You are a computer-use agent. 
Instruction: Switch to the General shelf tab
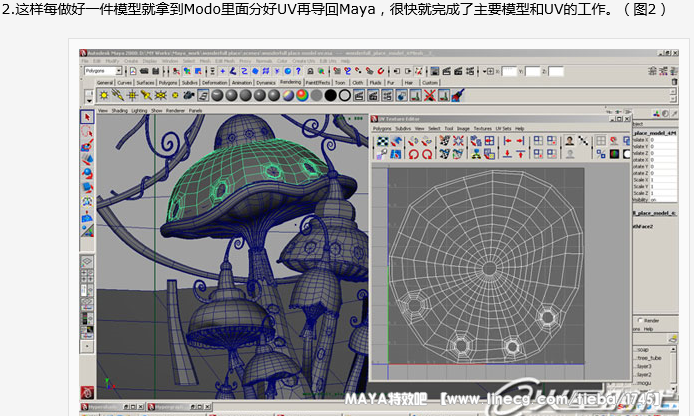point(105,83)
